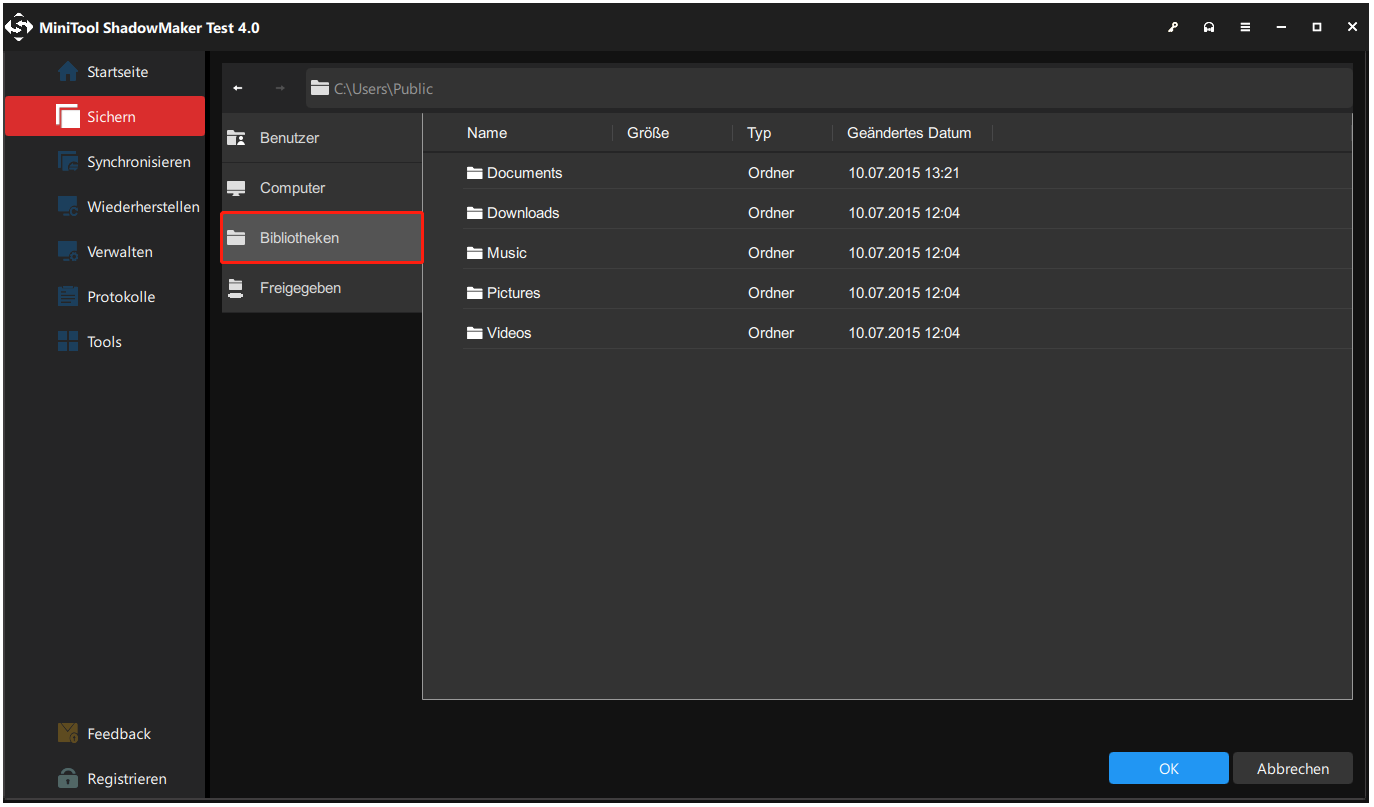1374x807 pixels.
Task: Select the Documents folder row
Action: coord(524,172)
